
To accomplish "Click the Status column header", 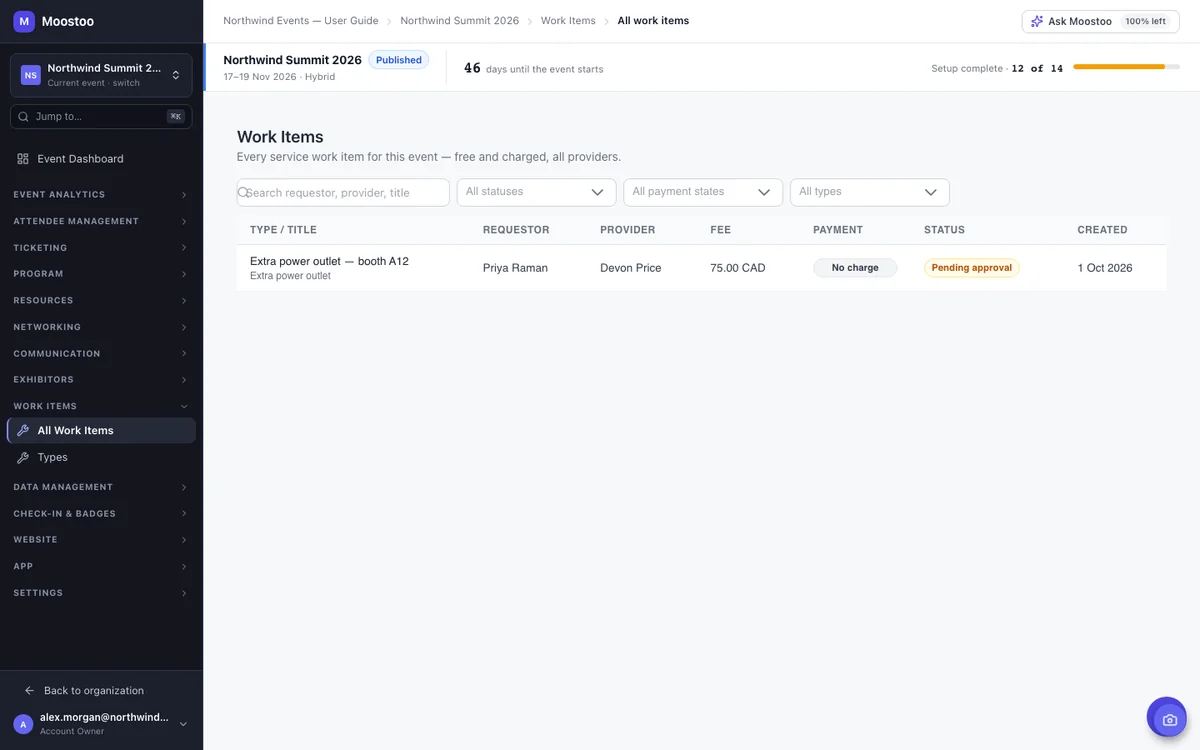I will click(944, 230).
